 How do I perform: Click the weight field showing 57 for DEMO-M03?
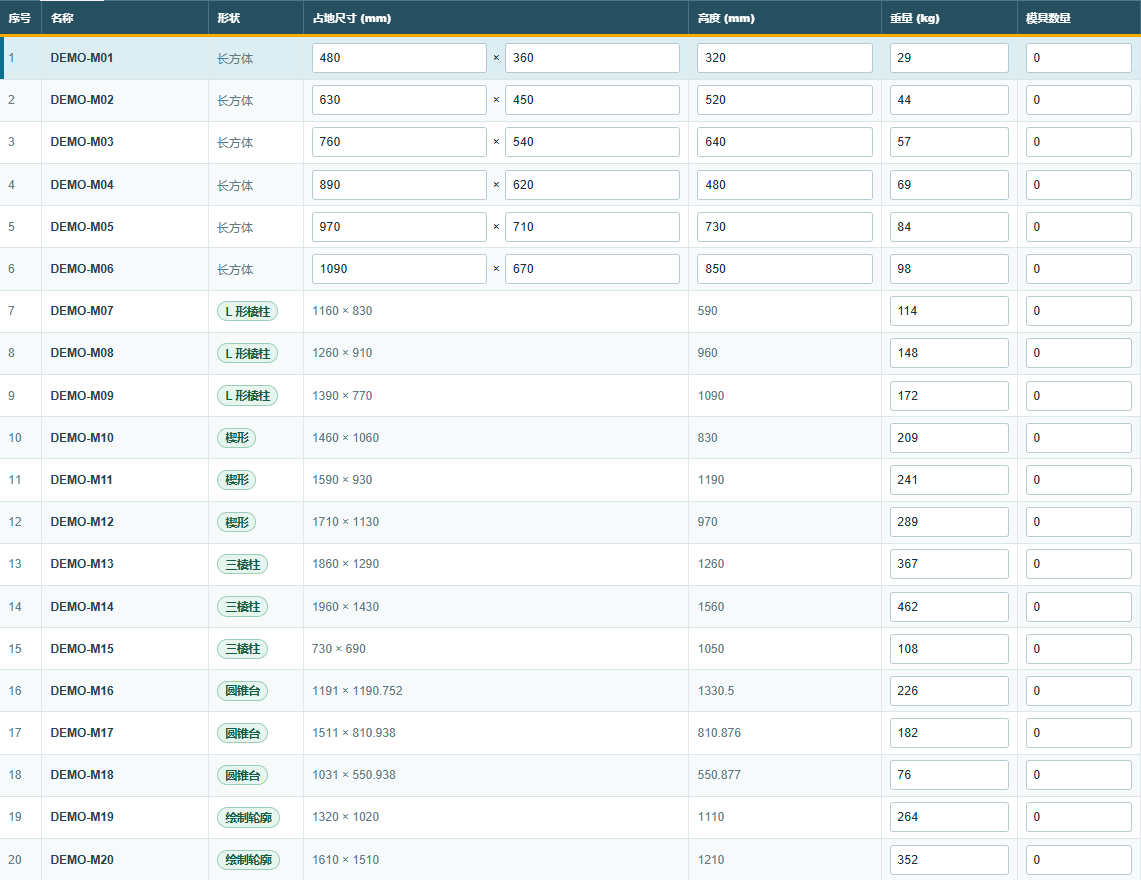click(949, 142)
